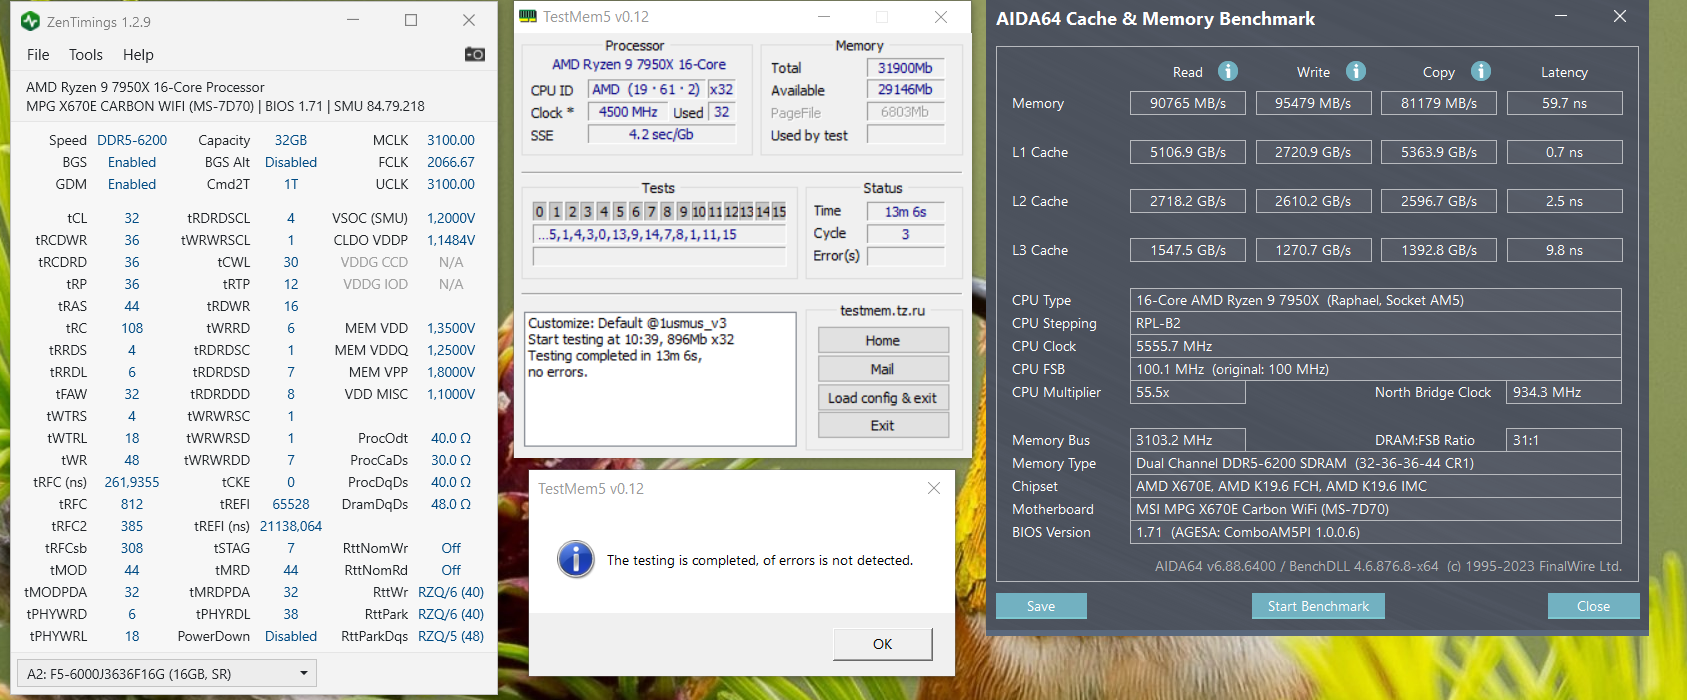Viewport: 1687px width, 700px height.
Task: Click OK in the testing completed dialog
Action: point(883,644)
